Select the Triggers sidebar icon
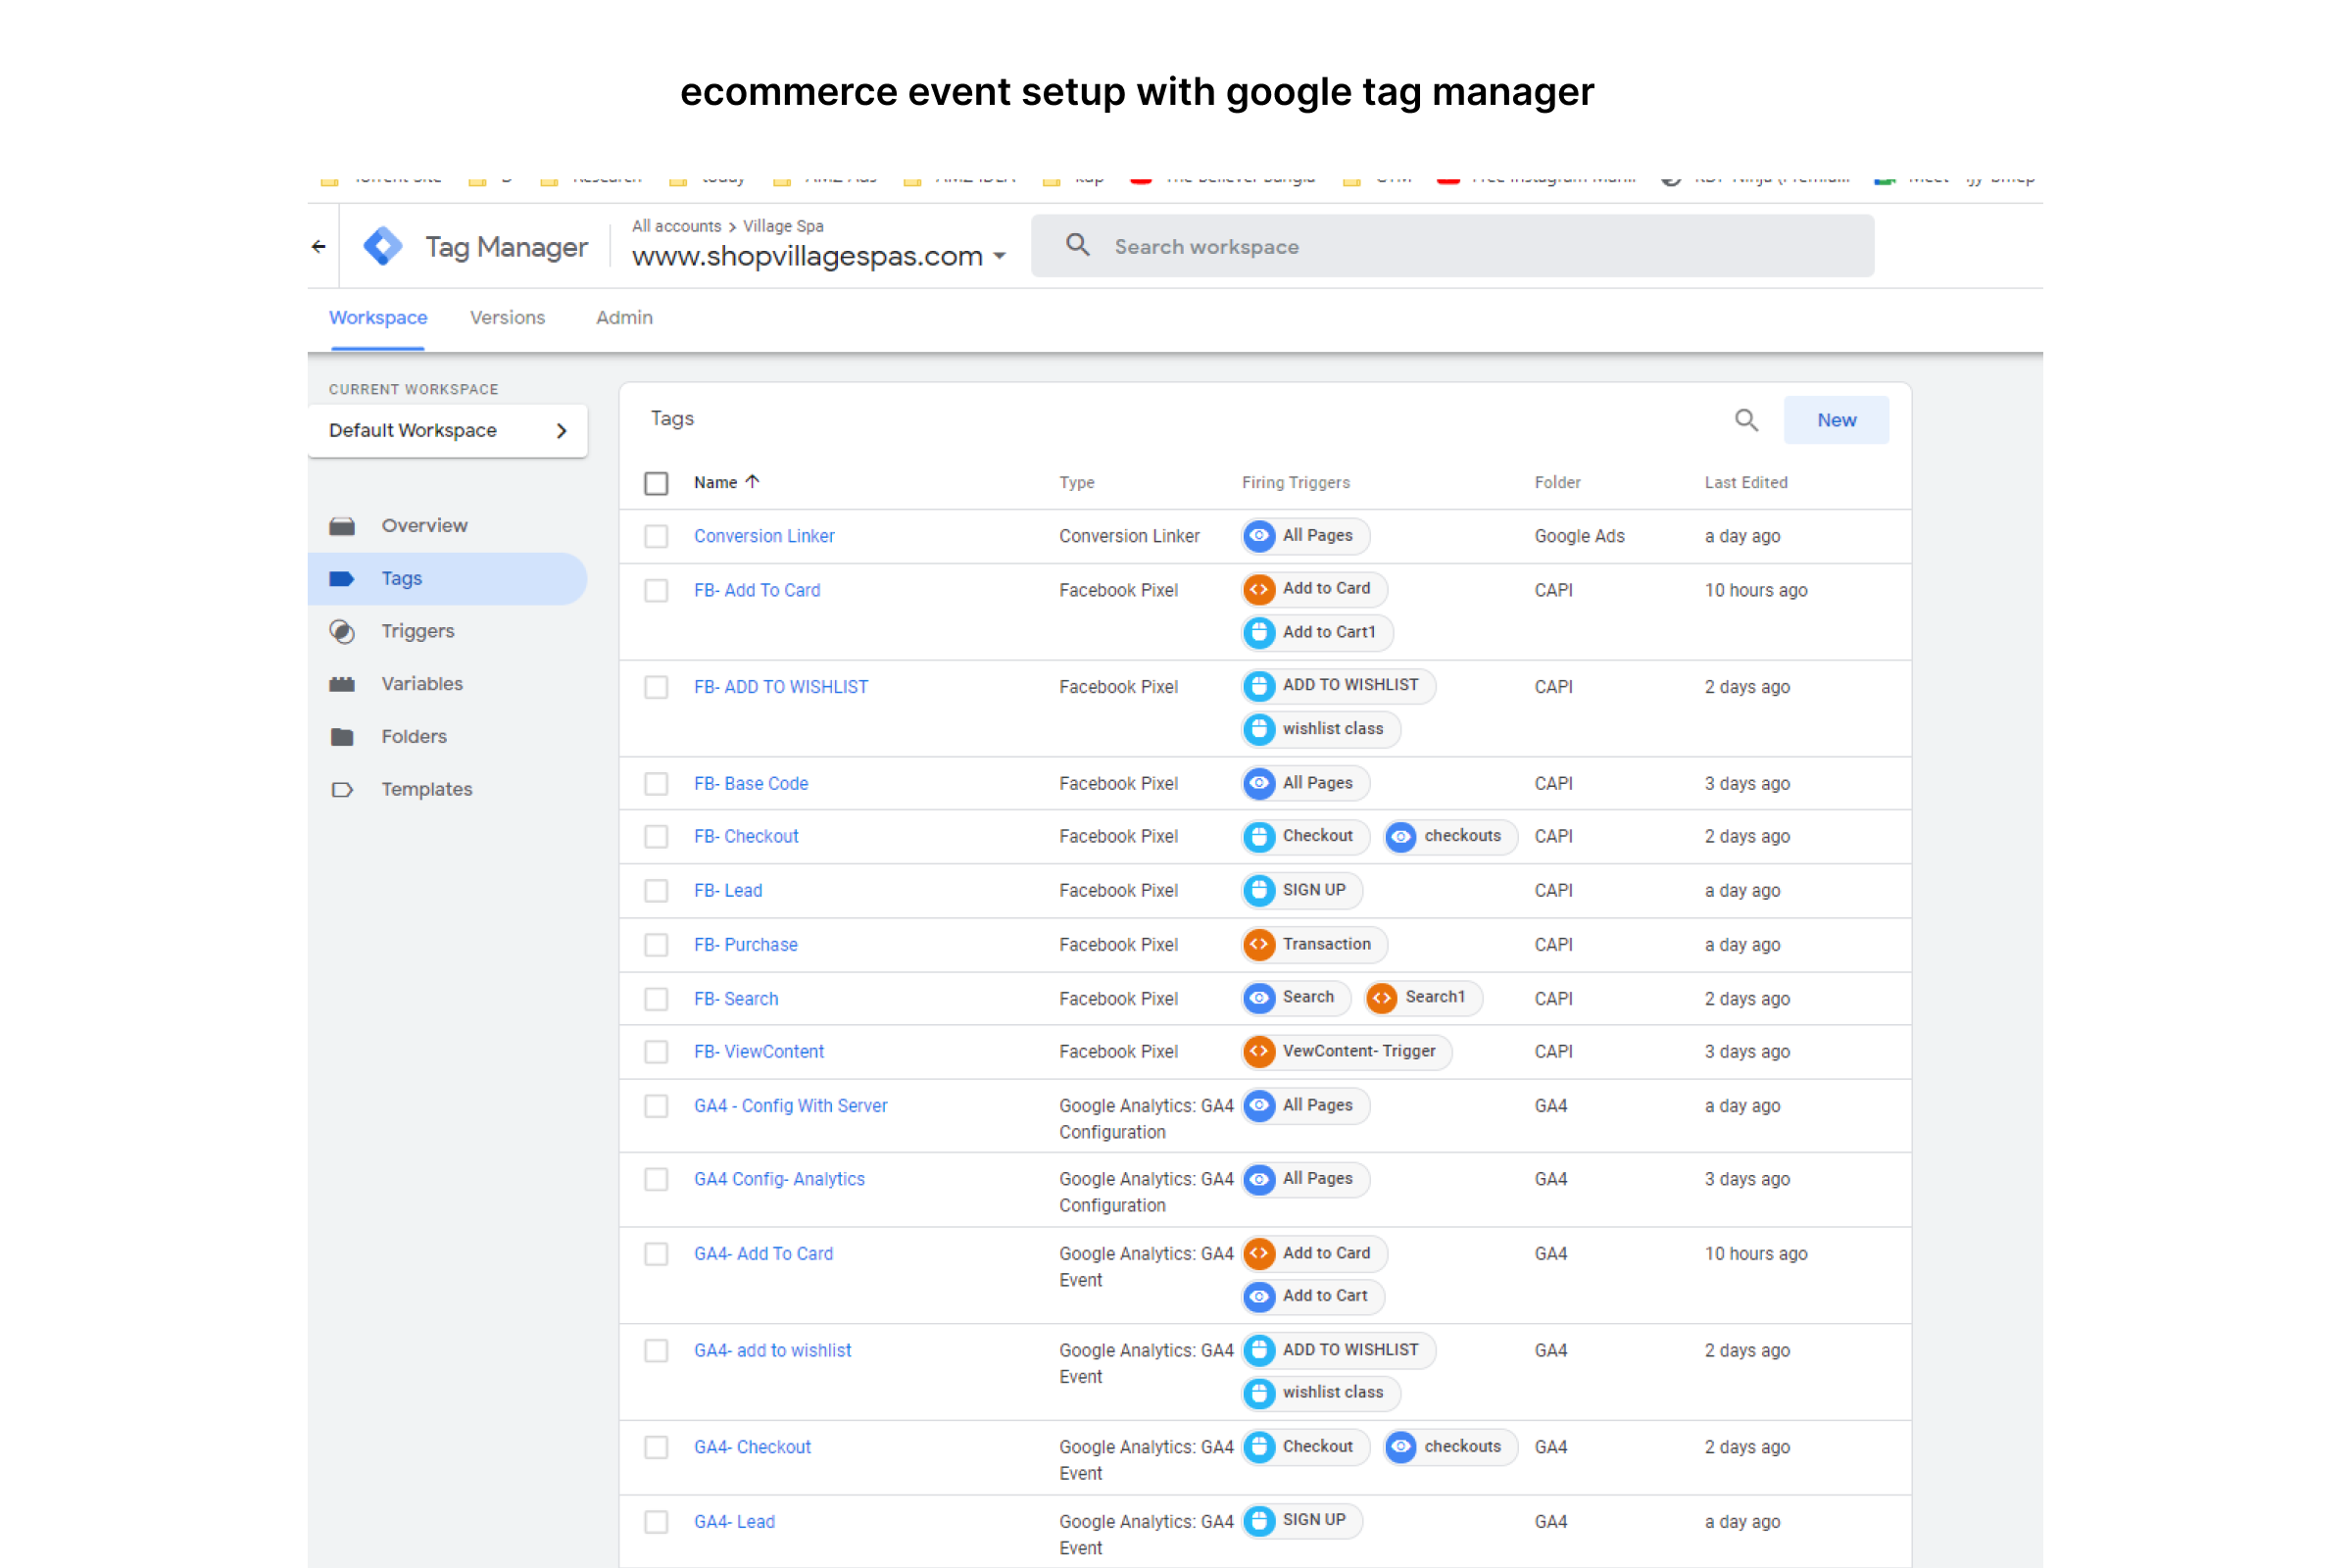 343,631
